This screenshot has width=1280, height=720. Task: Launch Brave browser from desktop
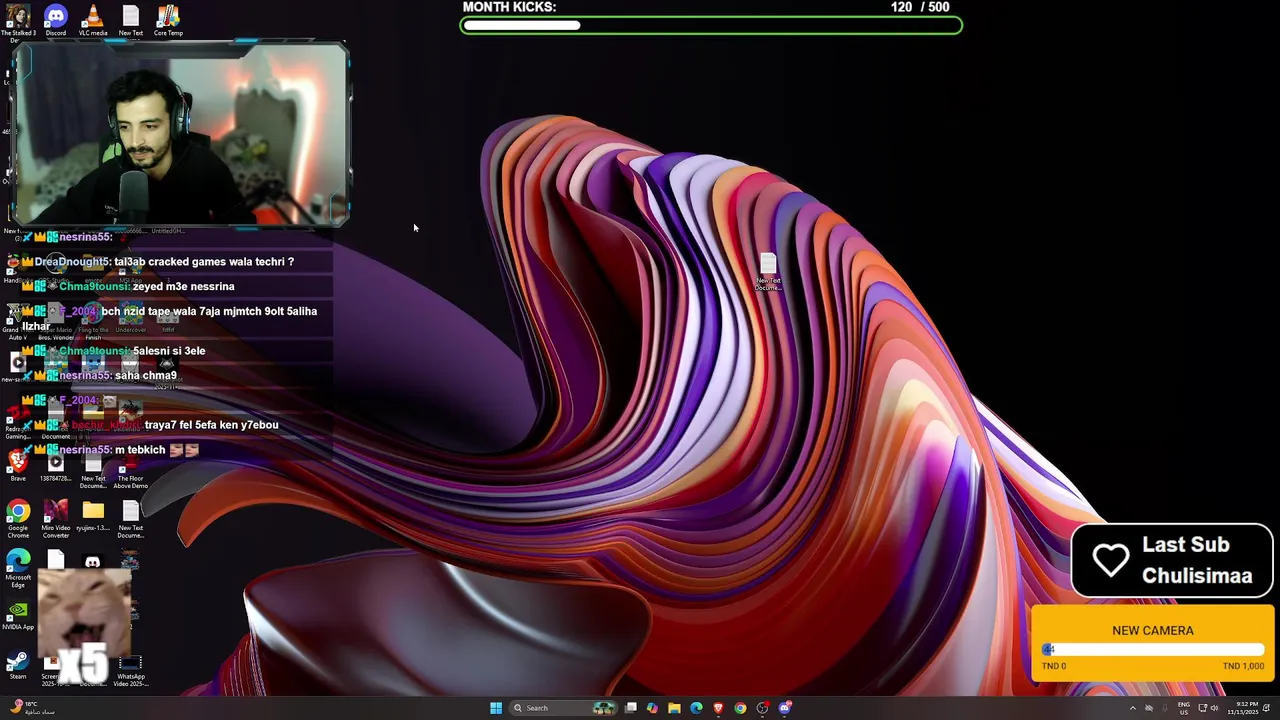coord(18,466)
